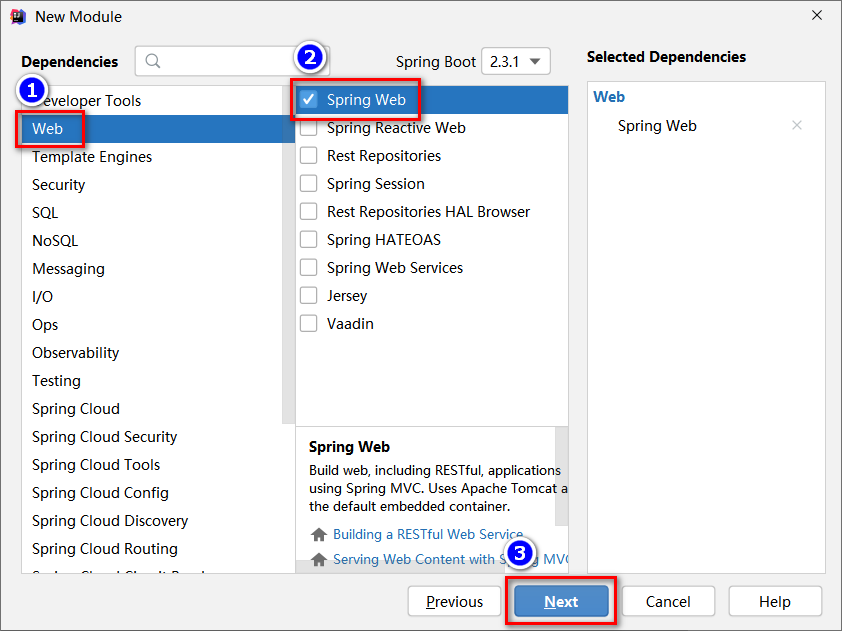Click the Spring Web entry in Selected Dependencies
The image size is (842, 631).
[x=657, y=126]
